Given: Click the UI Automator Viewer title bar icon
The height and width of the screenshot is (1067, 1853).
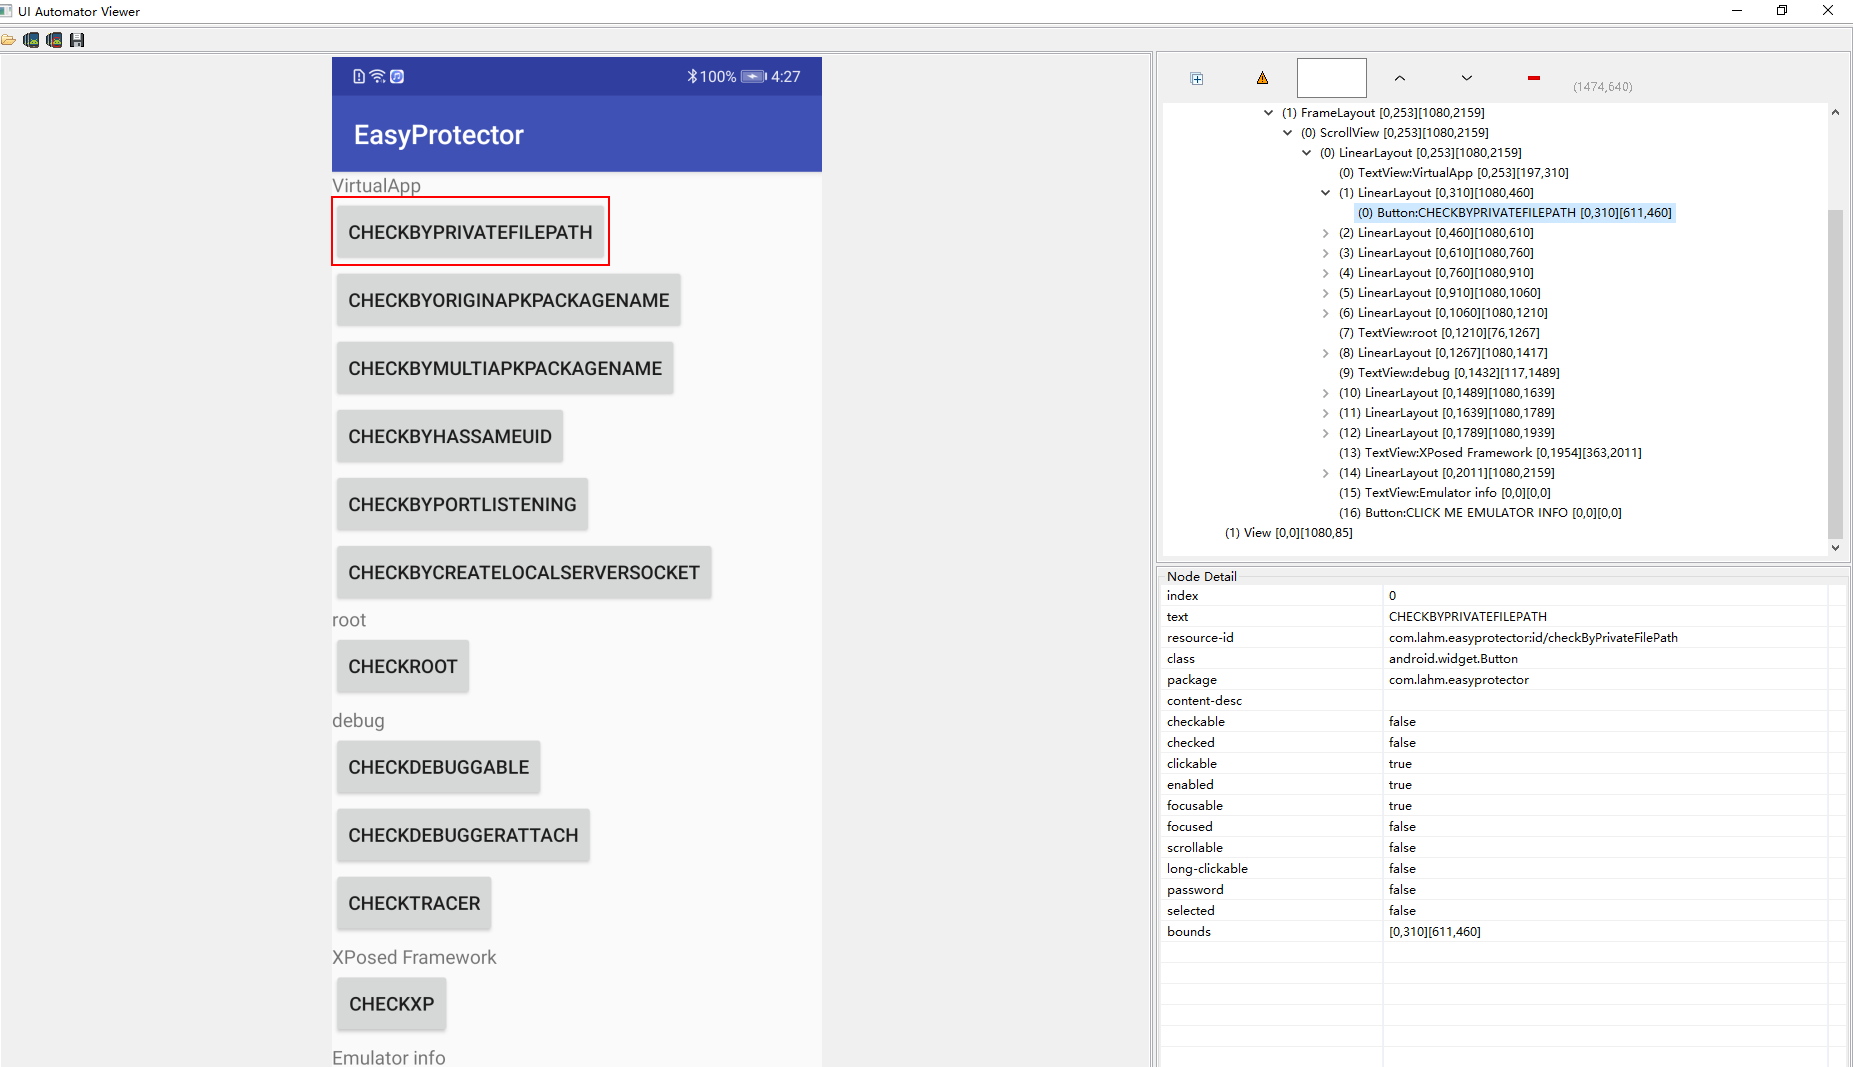Looking at the screenshot, I should (x=7, y=11).
